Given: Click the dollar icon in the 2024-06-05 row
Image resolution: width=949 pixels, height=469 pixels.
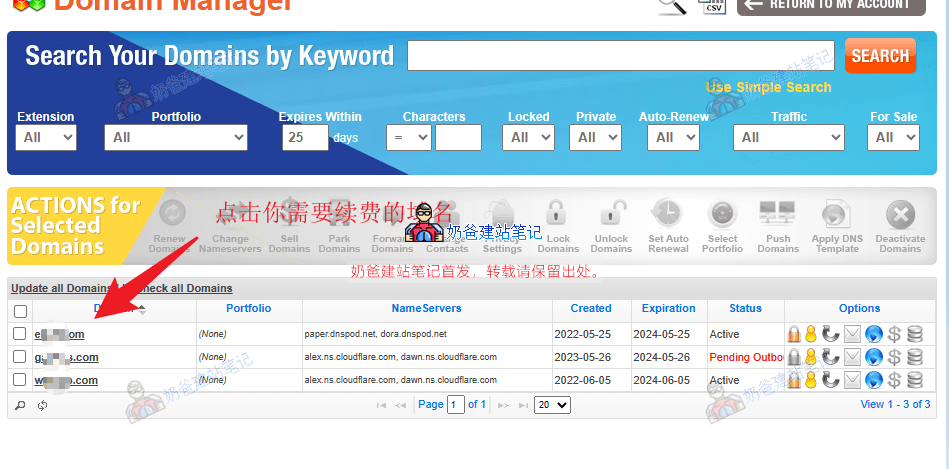Looking at the screenshot, I should click(x=895, y=380).
